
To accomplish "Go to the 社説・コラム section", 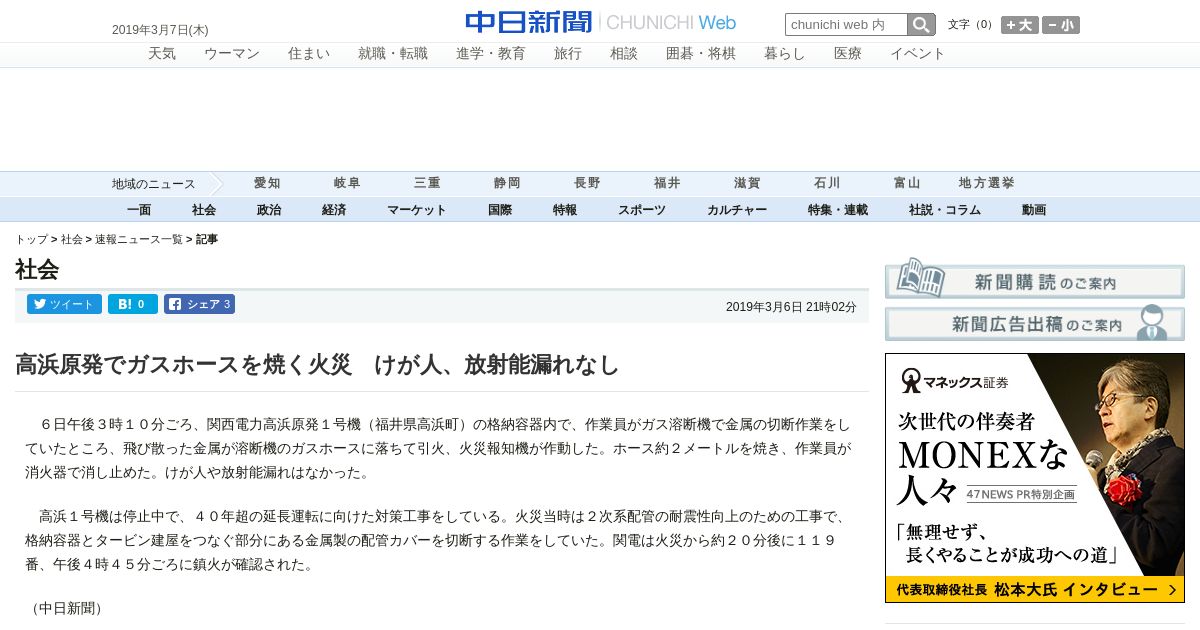I will (945, 210).
